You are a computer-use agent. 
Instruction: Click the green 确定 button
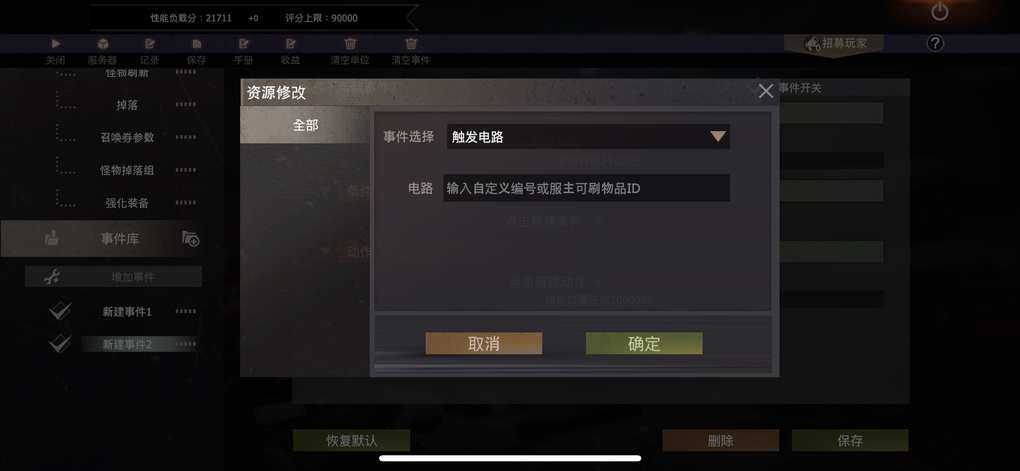click(x=644, y=343)
